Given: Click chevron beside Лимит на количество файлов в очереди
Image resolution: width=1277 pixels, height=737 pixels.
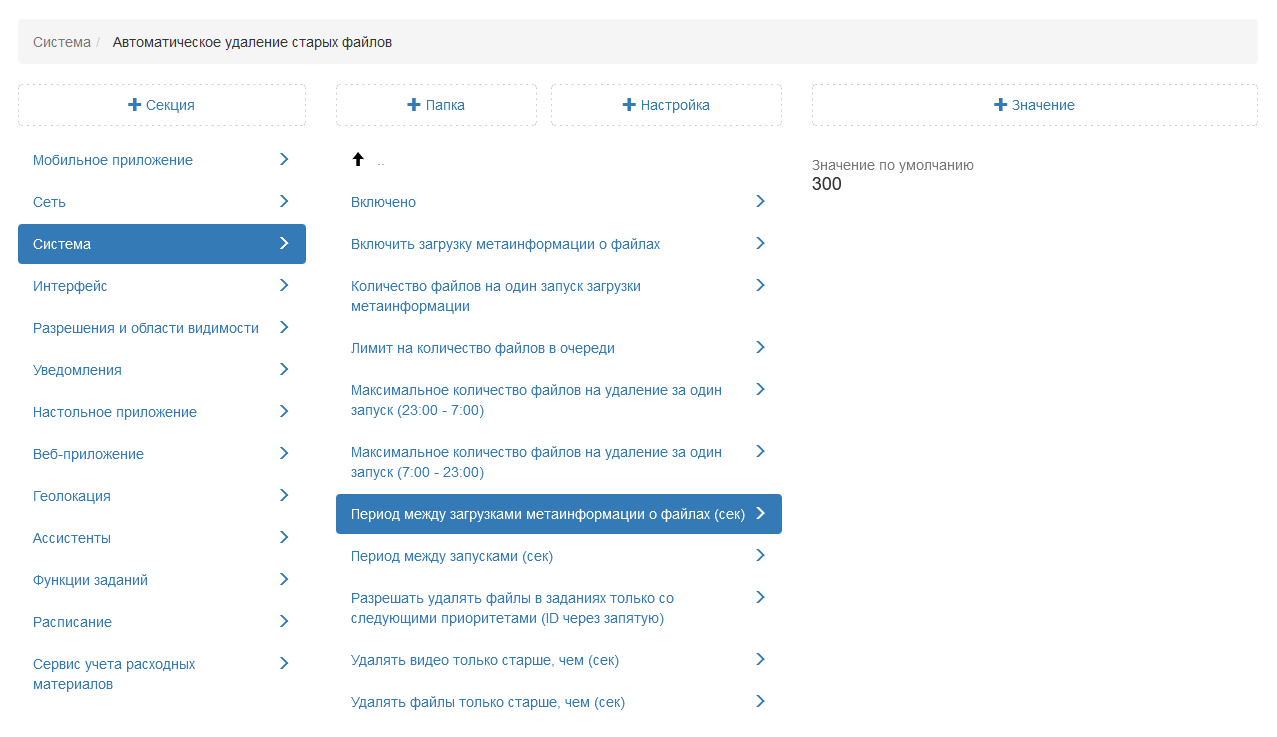Looking at the screenshot, I should coord(760,347).
